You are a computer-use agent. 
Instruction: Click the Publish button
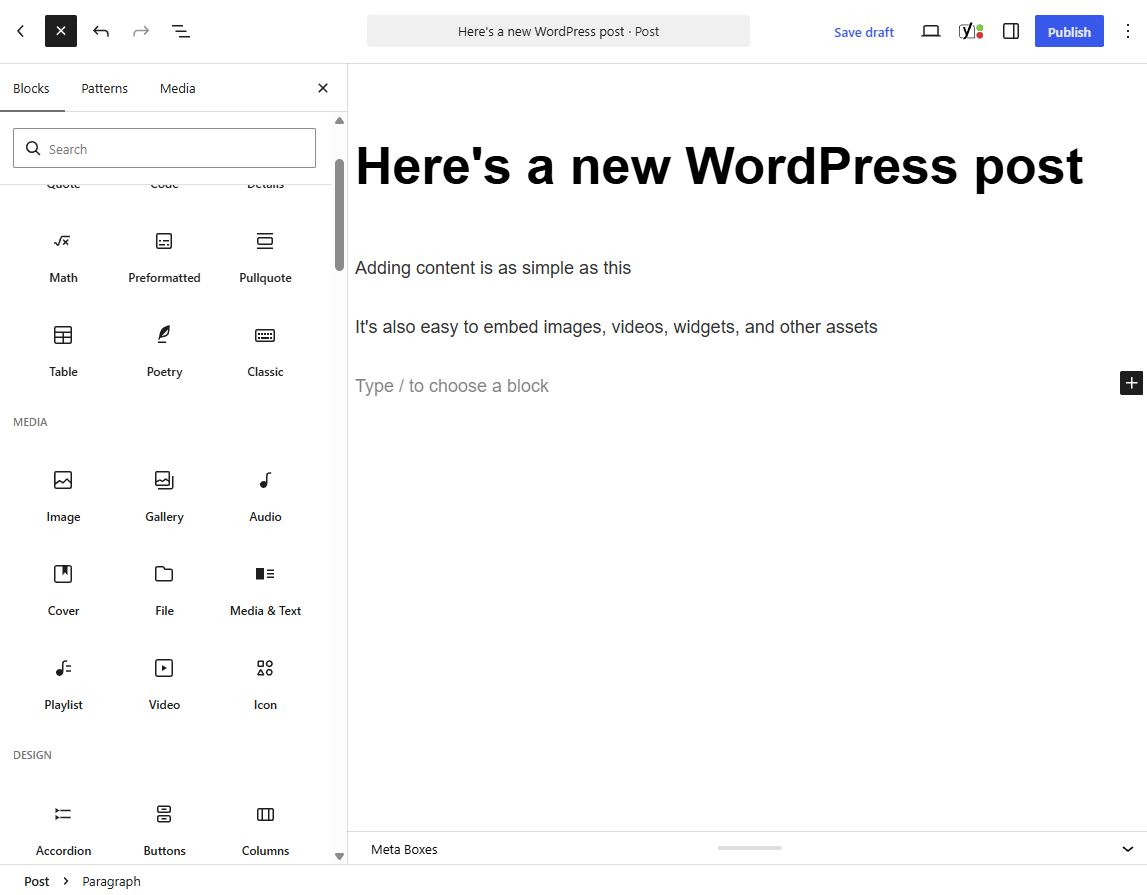click(1069, 31)
